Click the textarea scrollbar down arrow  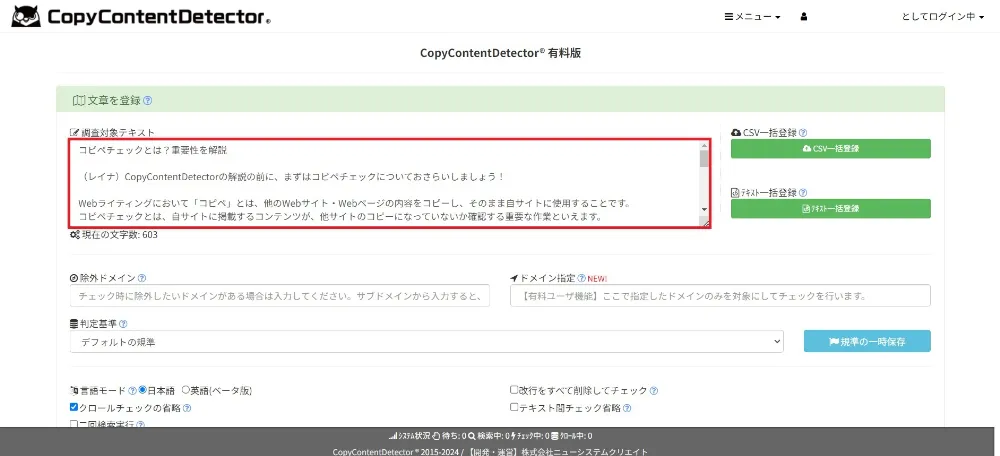[x=704, y=209]
